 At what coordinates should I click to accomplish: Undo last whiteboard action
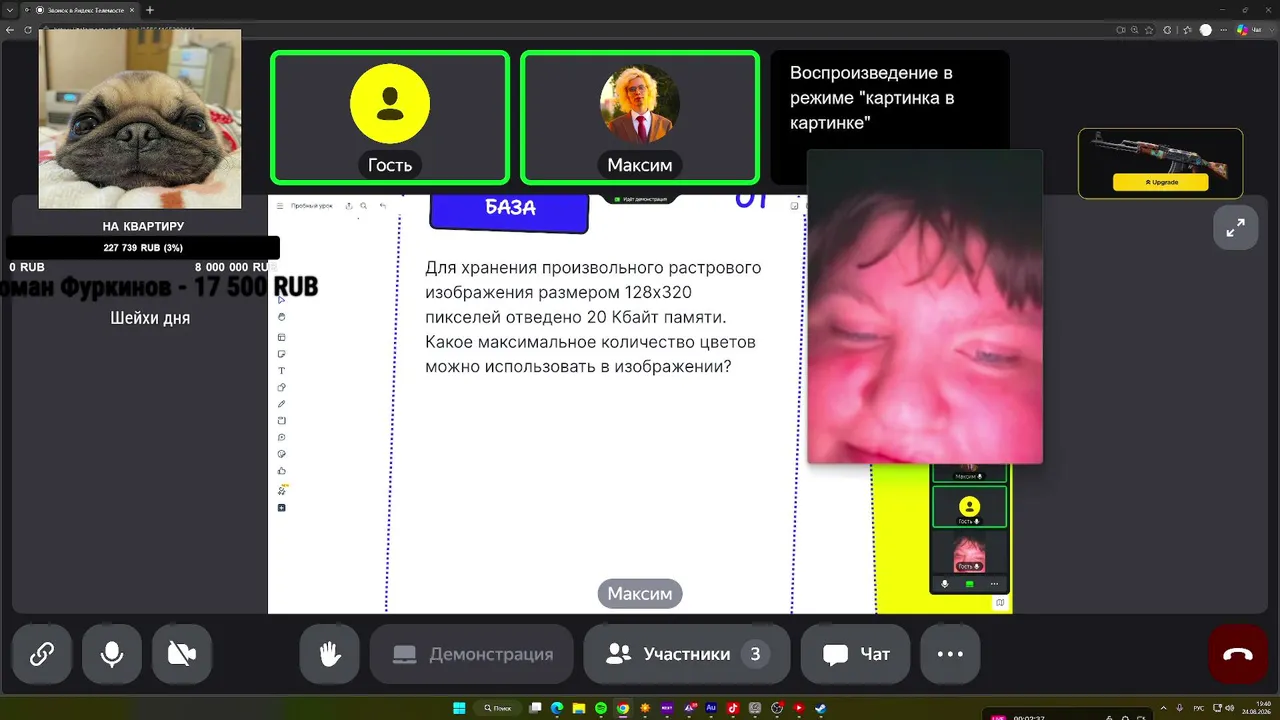382,206
